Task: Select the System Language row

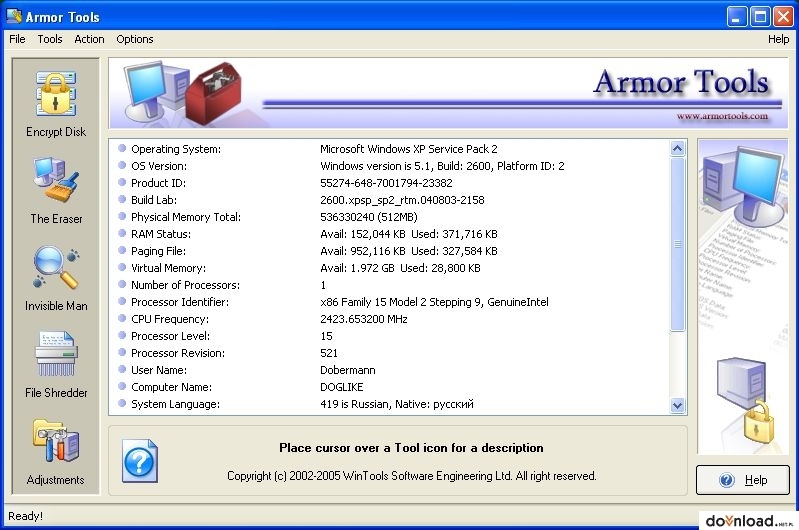Action: click(389, 404)
